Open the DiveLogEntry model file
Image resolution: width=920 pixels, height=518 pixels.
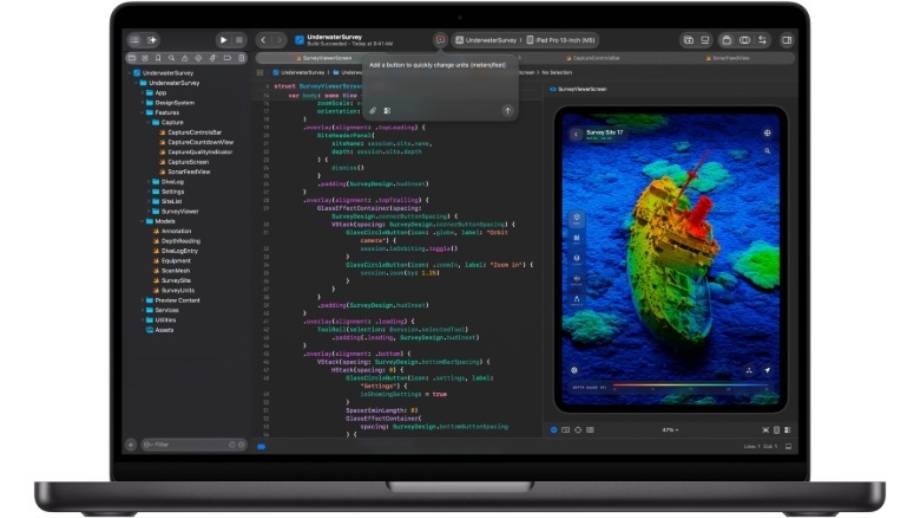(175, 251)
